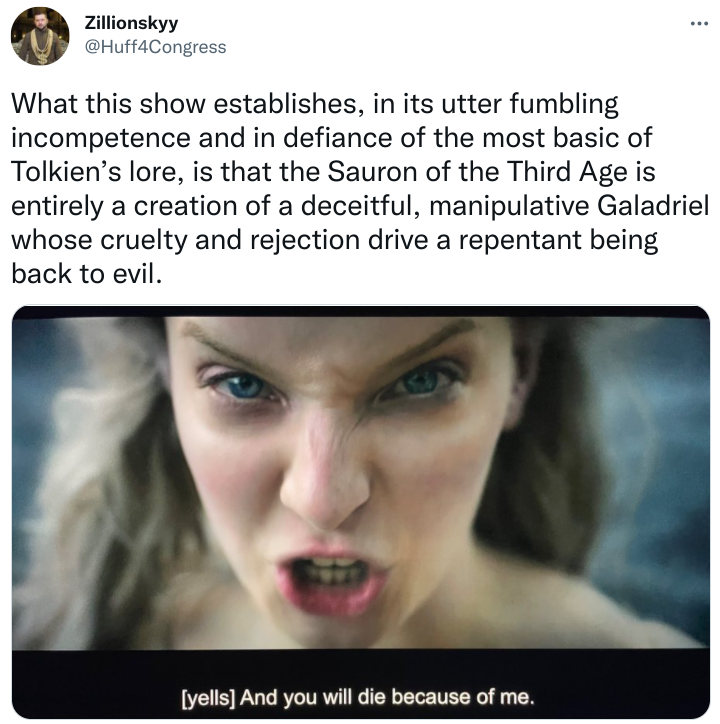720x724 pixels.
Task: Open the attached tweet image
Action: pyautogui.click(x=360, y=512)
